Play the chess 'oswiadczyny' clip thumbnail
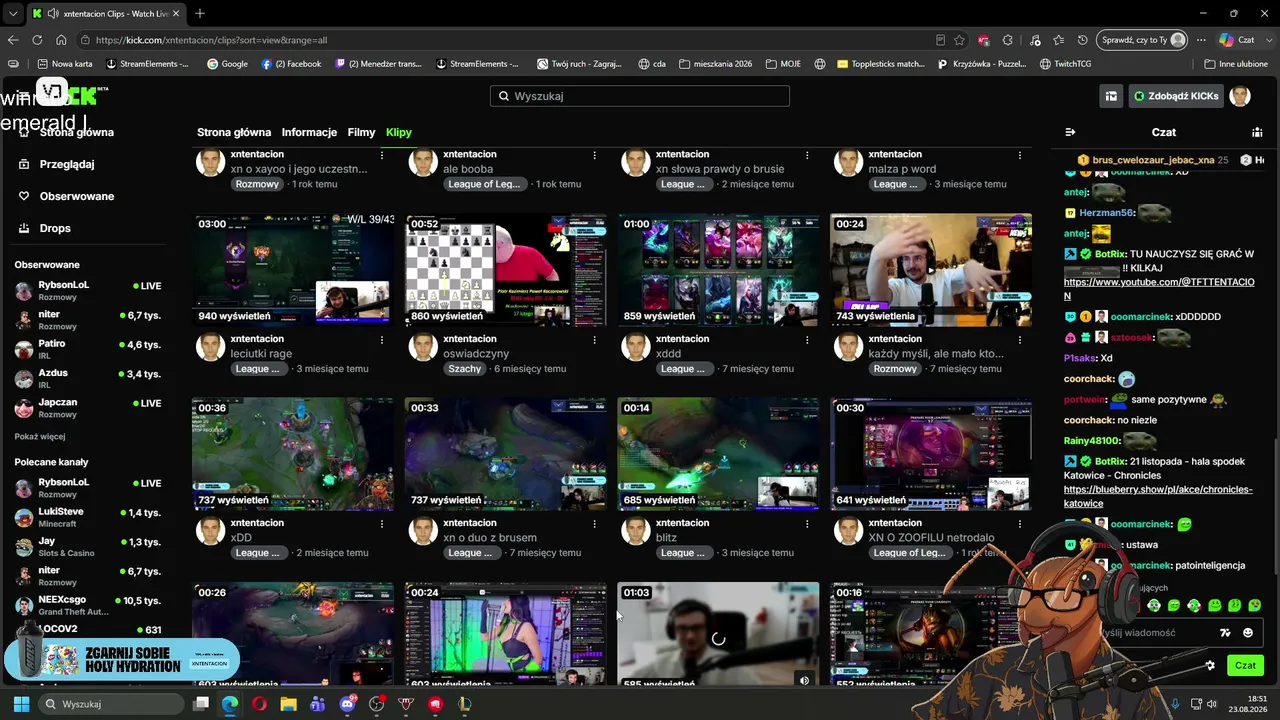1280x720 pixels. 506,270
